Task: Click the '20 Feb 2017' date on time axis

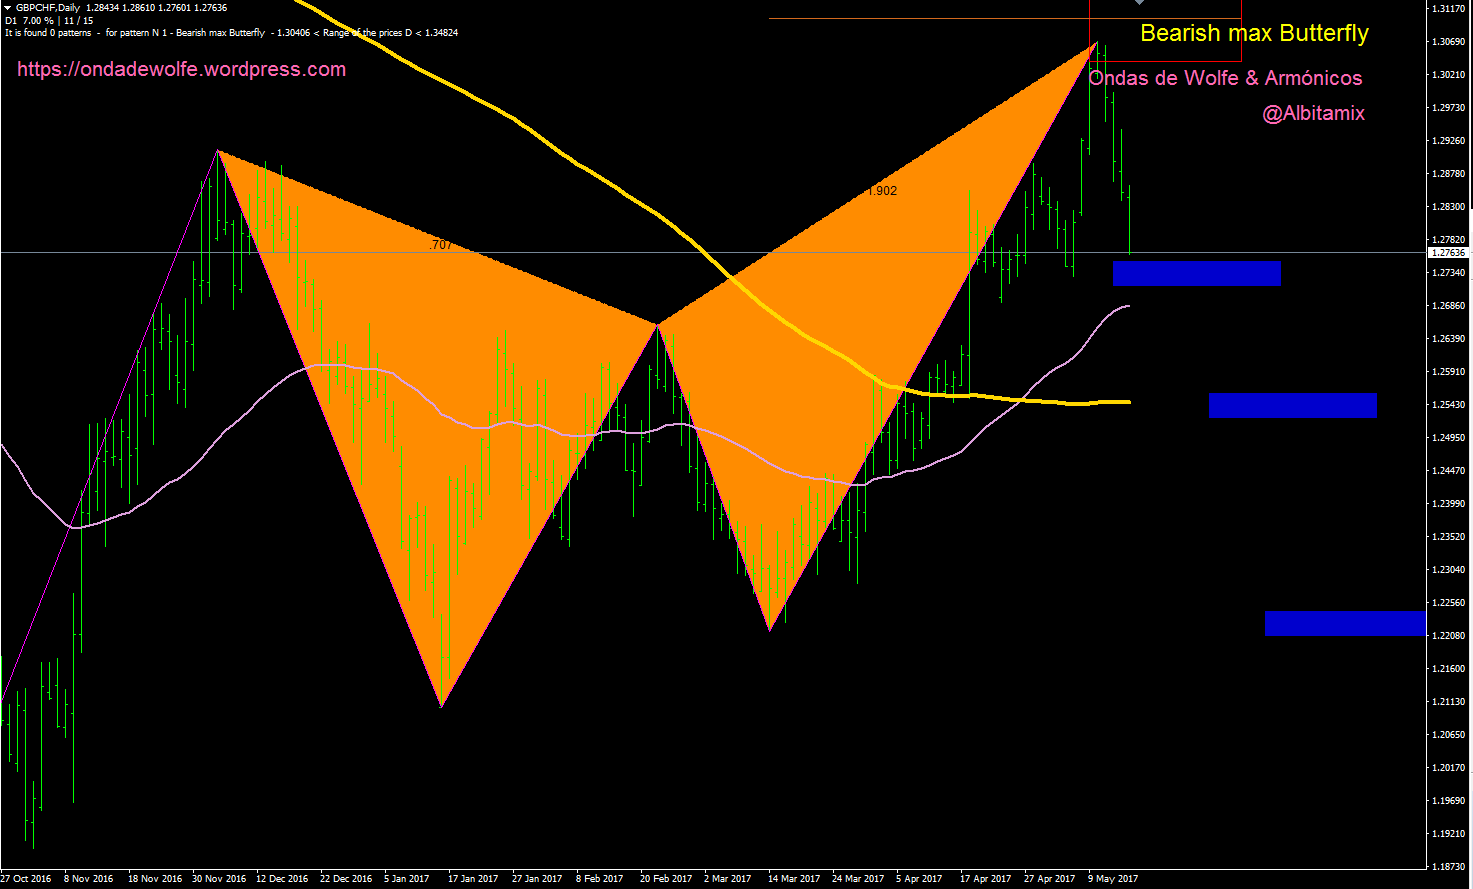Action: [x=665, y=879]
